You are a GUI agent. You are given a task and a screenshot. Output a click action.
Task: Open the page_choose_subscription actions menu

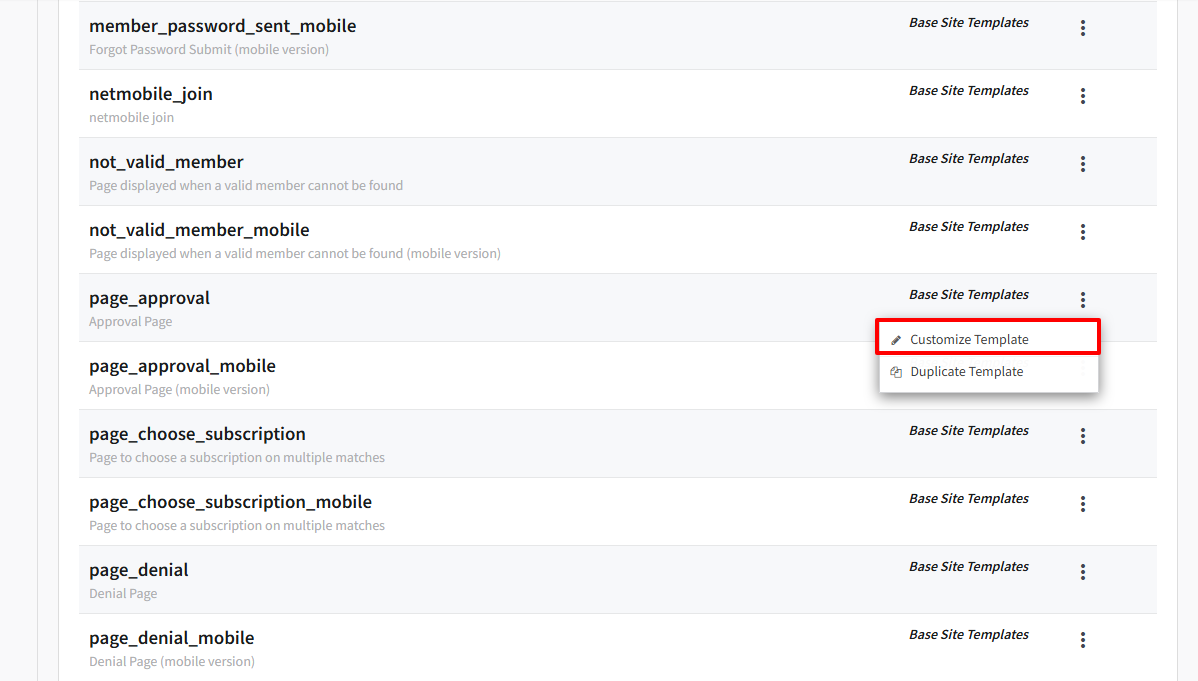[1082, 436]
